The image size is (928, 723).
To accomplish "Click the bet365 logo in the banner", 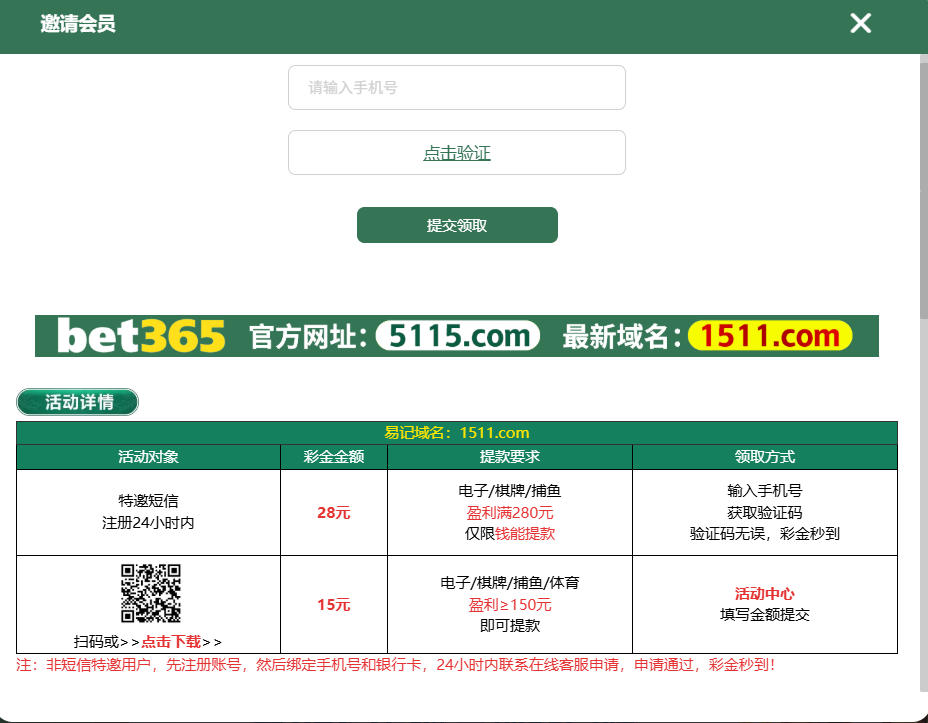I will [141, 337].
